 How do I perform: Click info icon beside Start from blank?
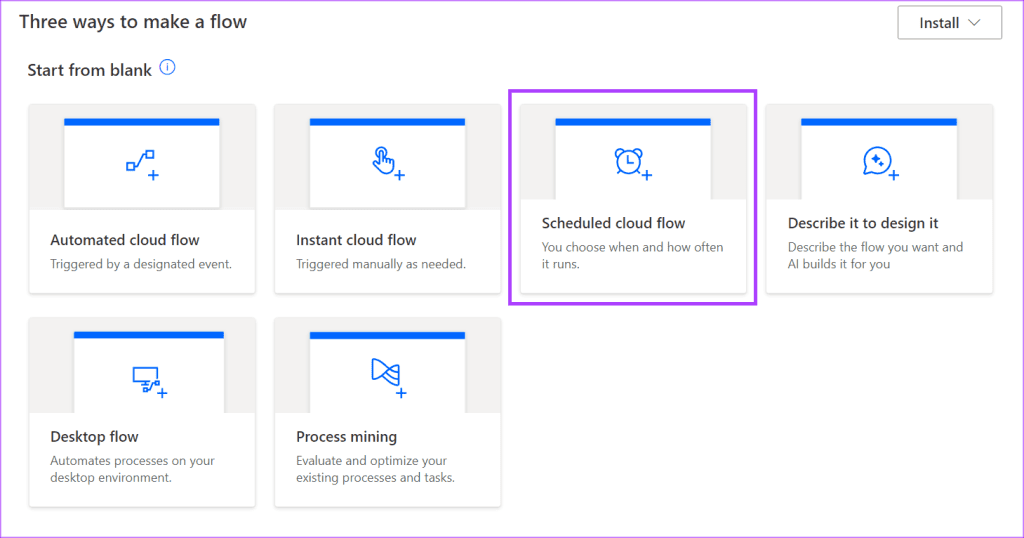tap(167, 69)
